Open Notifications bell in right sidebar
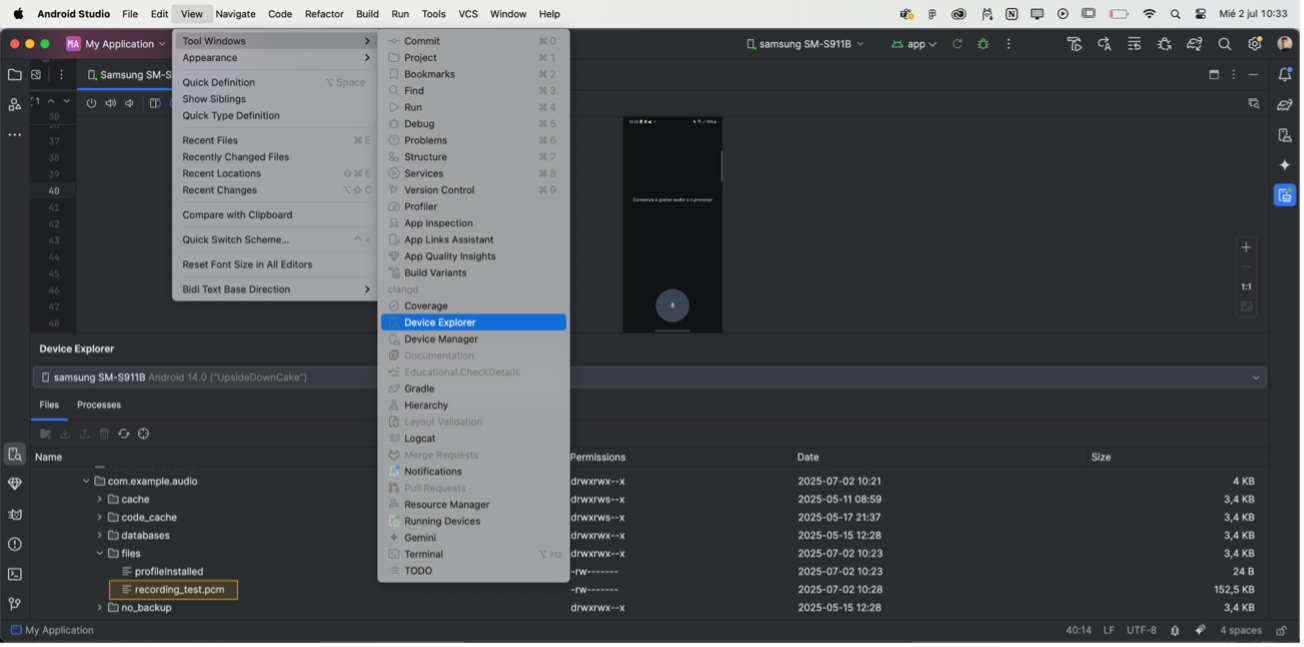This screenshot has width=1304, height=647. coord(1285,74)
